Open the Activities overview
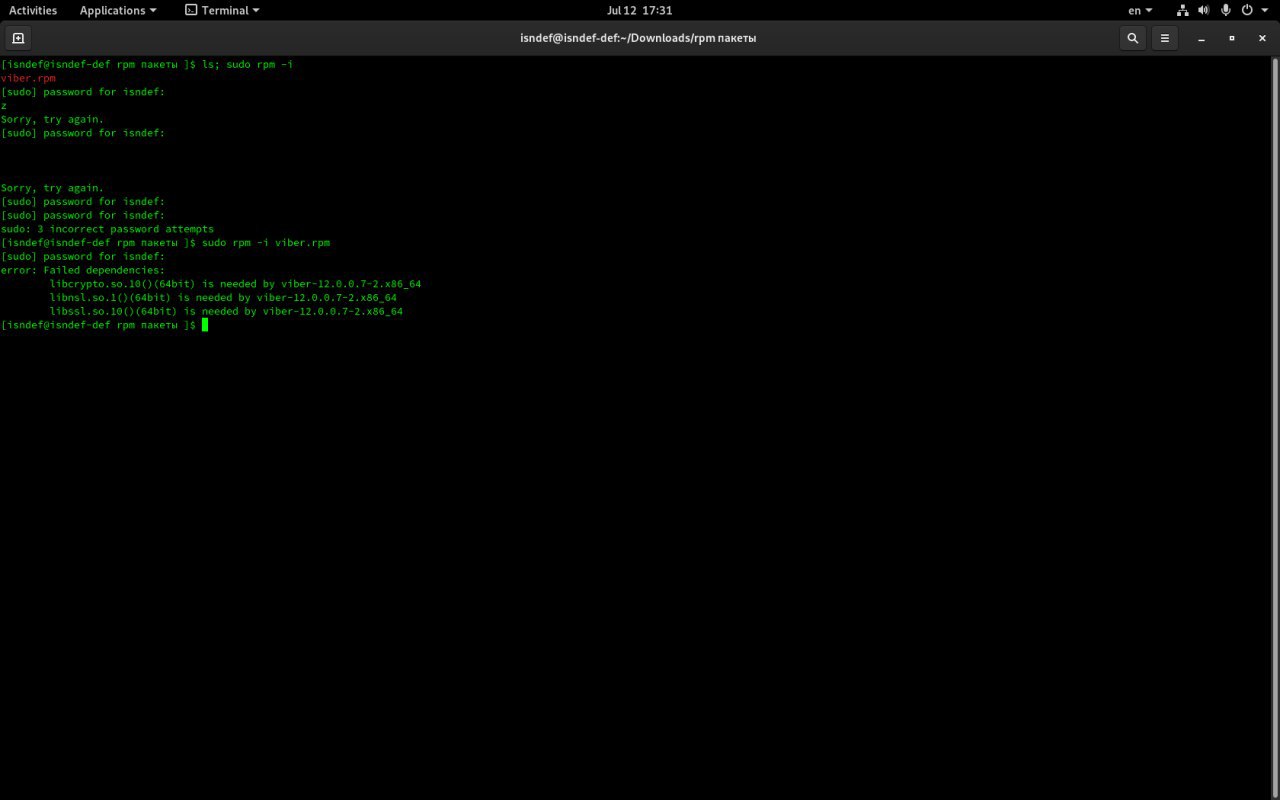The height and width of the screenshot is (800, 1280). pyautogui.click(x=33, y=10)
